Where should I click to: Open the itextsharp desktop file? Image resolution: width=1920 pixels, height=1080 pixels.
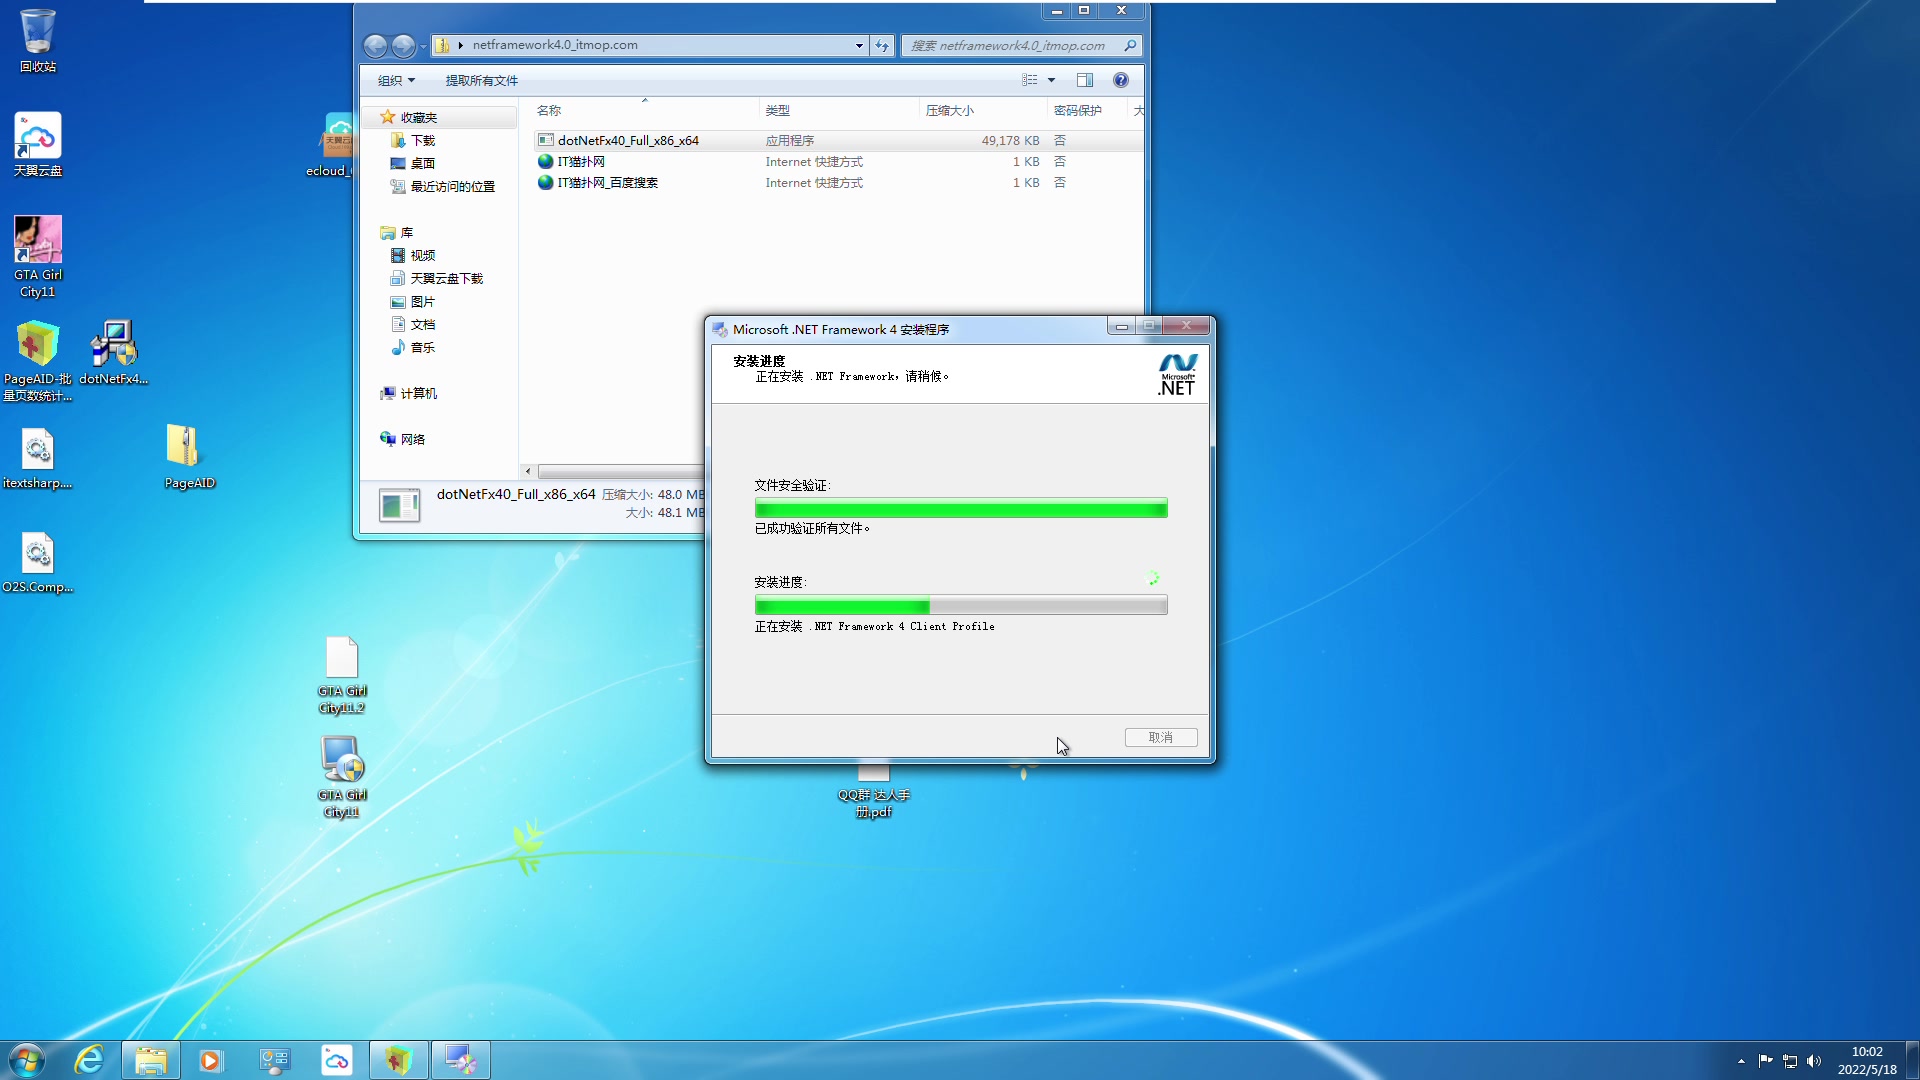pos(38,459)
